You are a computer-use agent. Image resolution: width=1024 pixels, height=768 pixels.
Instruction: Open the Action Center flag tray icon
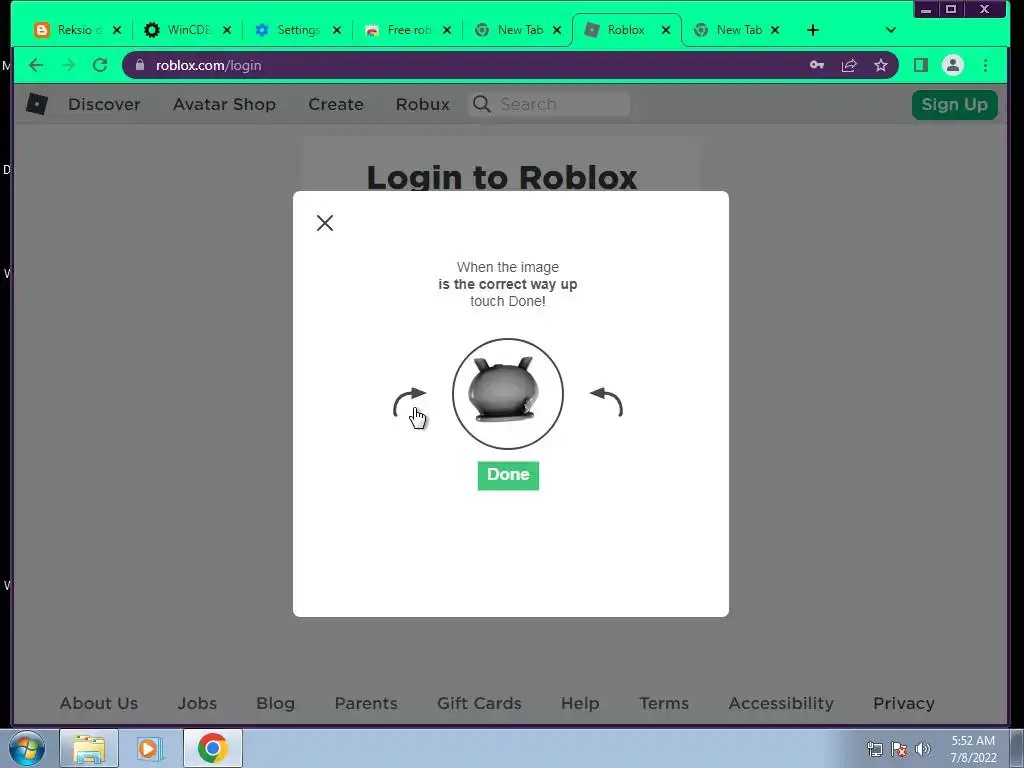tap(899, 749)
